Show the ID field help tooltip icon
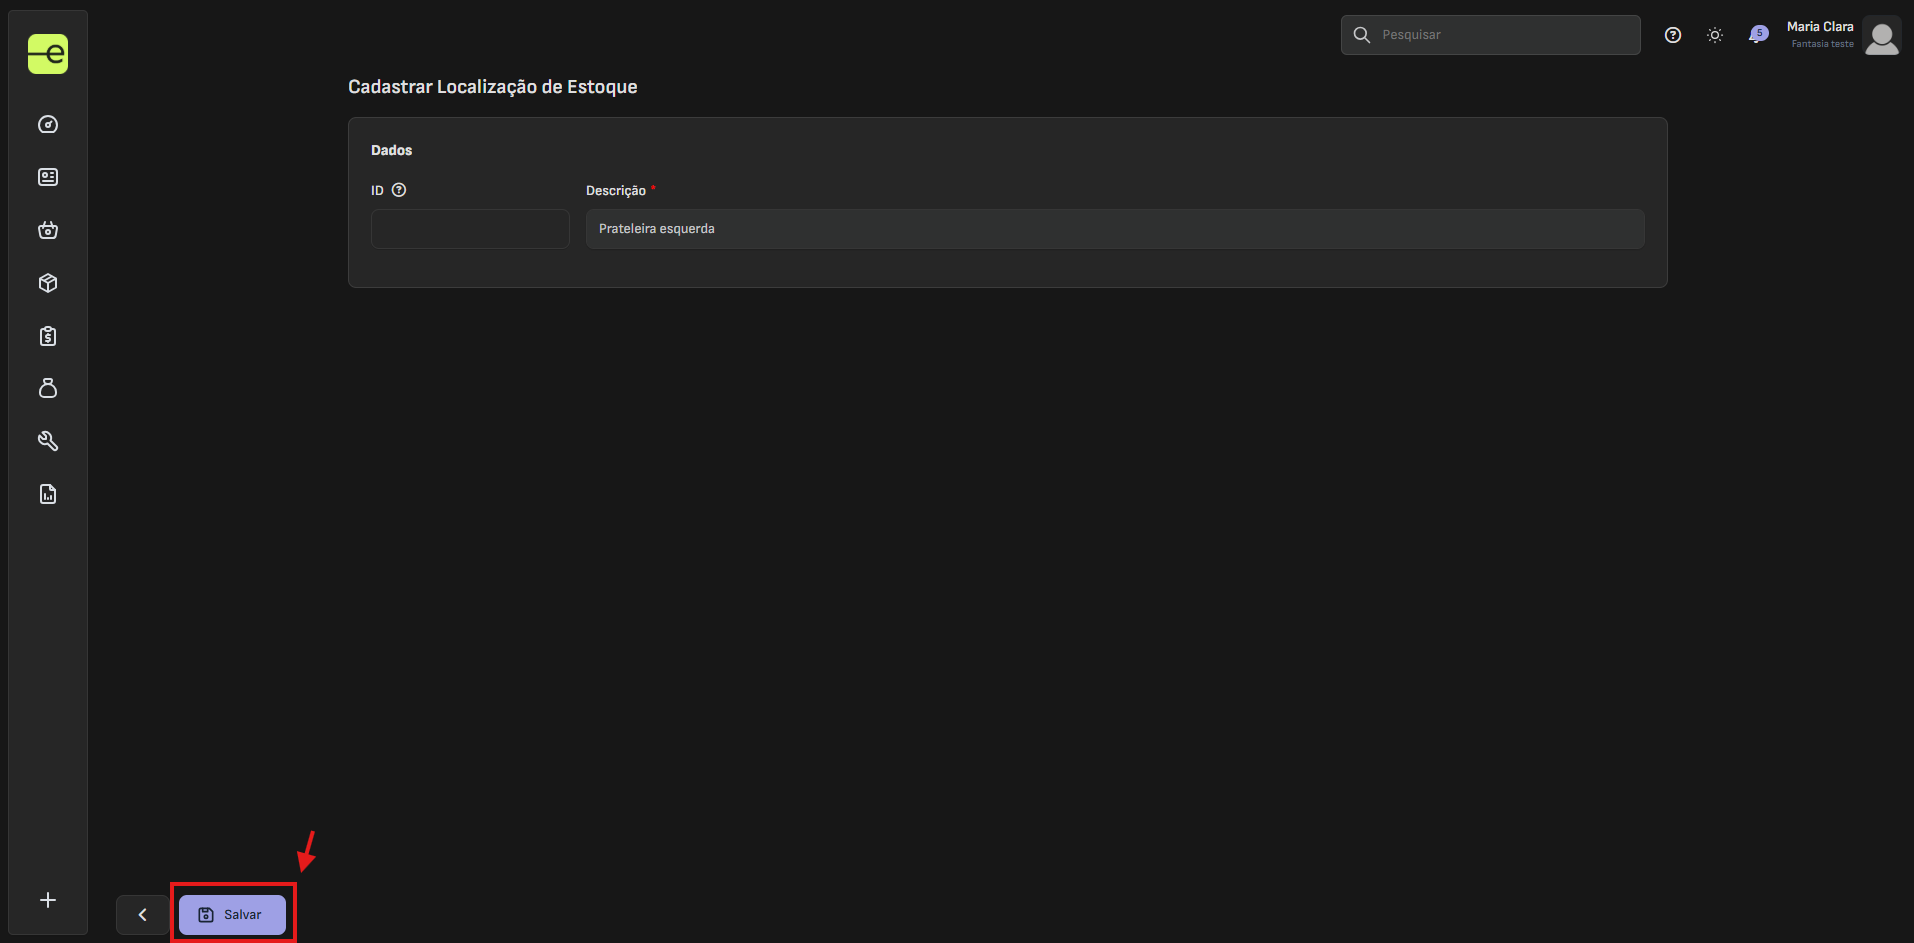 click(399, 190)
